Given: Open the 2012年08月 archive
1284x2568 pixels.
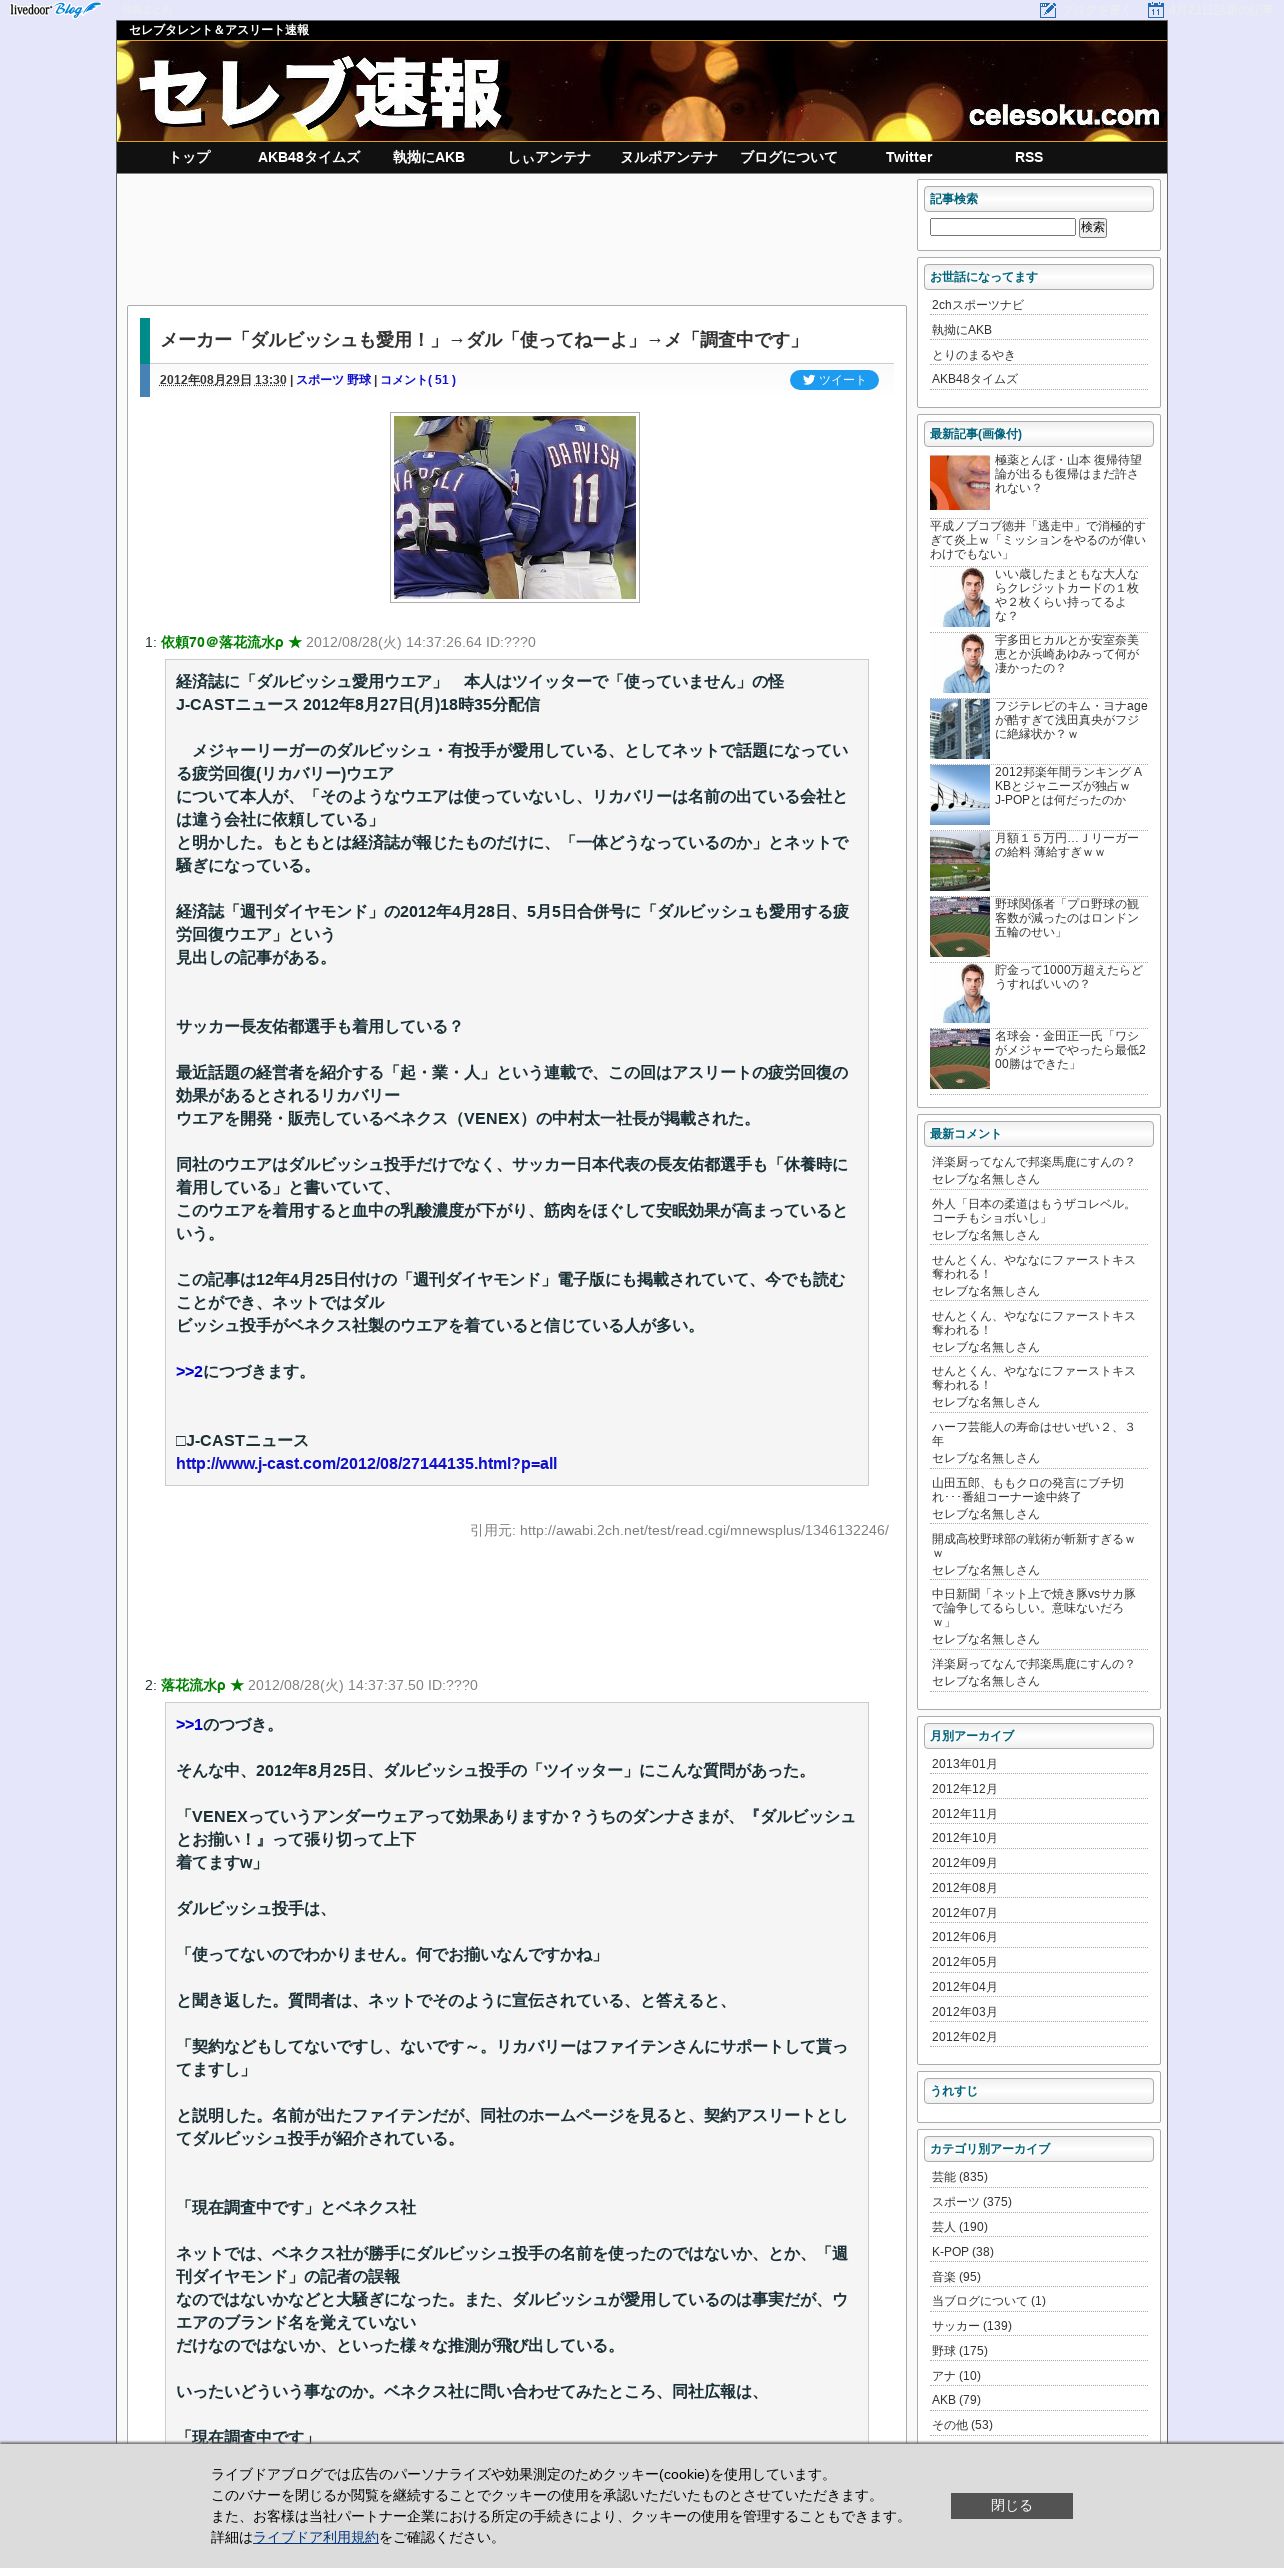Looking at the screenshot, I should pos(964,1888).
